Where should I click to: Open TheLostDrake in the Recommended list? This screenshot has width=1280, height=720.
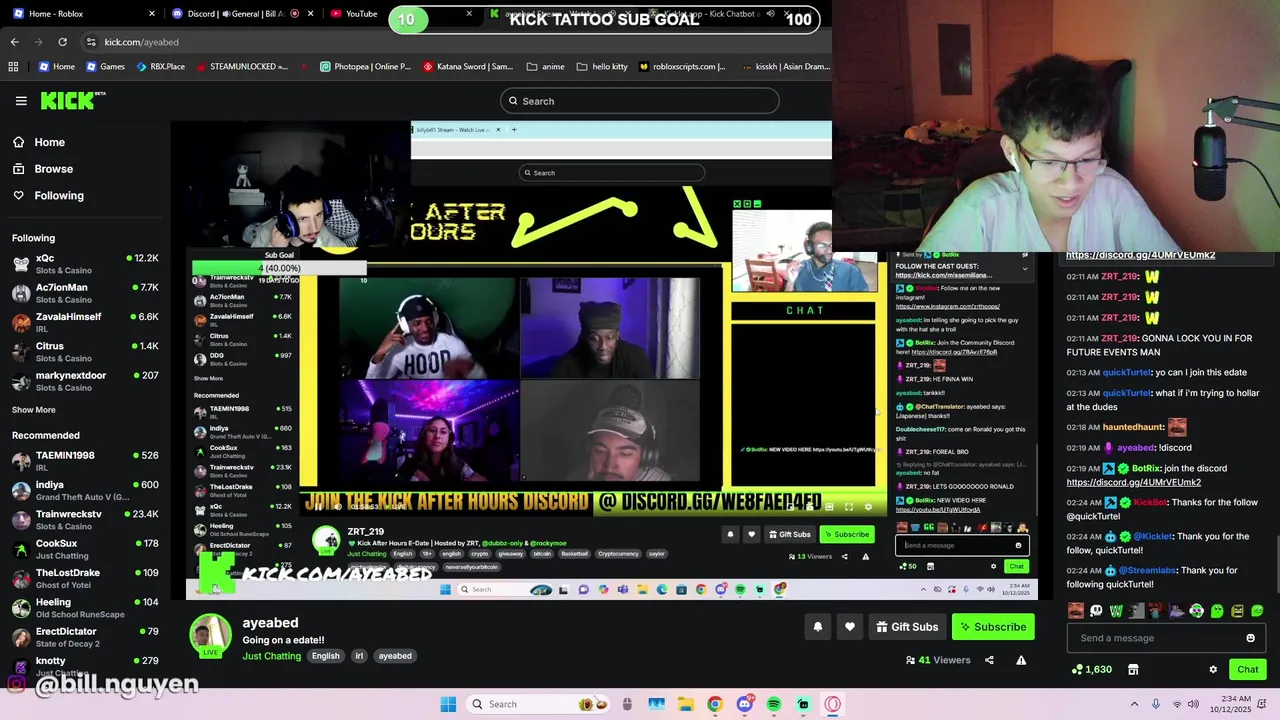(x=85, y=578)
